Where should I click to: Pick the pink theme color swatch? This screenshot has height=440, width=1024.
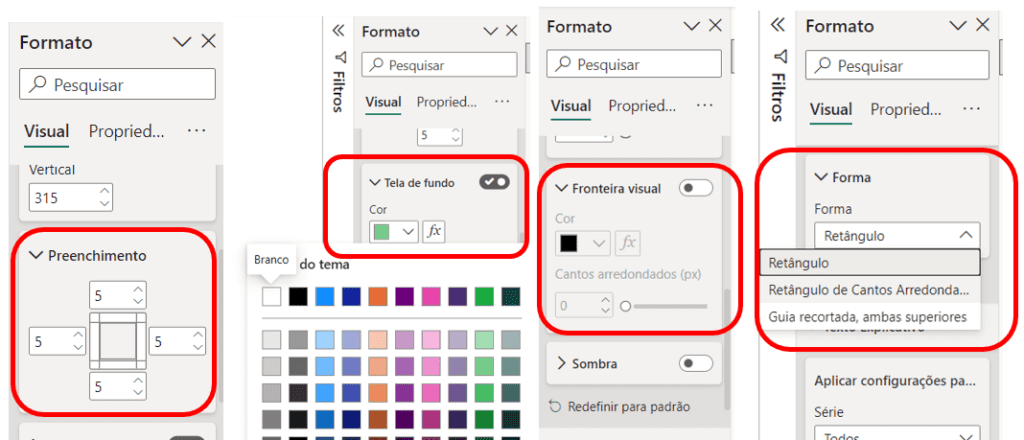click(x=431, y=297)
